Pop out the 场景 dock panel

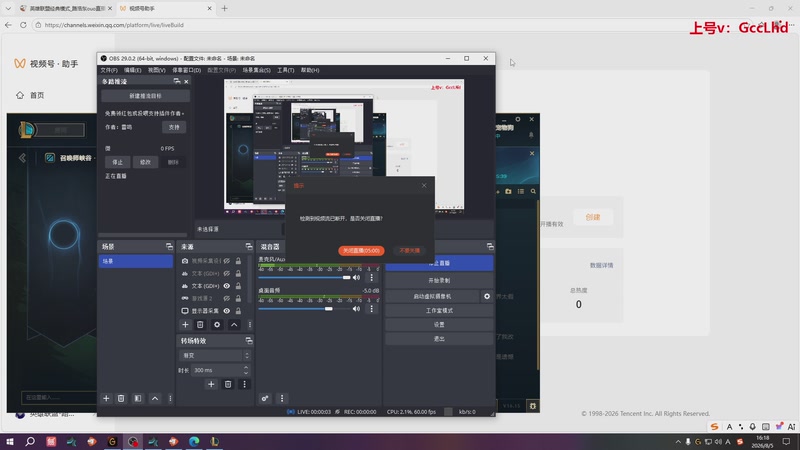click(x=169, y=246)
